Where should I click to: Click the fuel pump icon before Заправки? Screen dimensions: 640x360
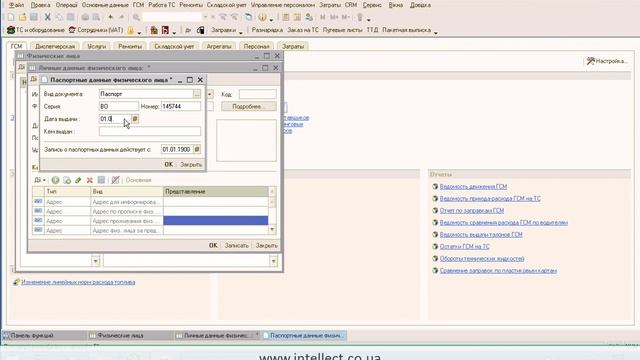tap(201, 30)
